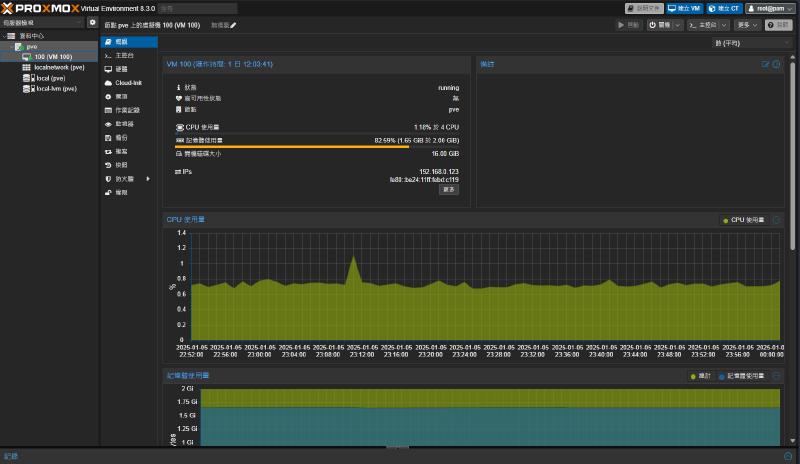This screenshot has width=800, height=464.
Task: Click the memory usage progress bar
Action: click(317, 146)
